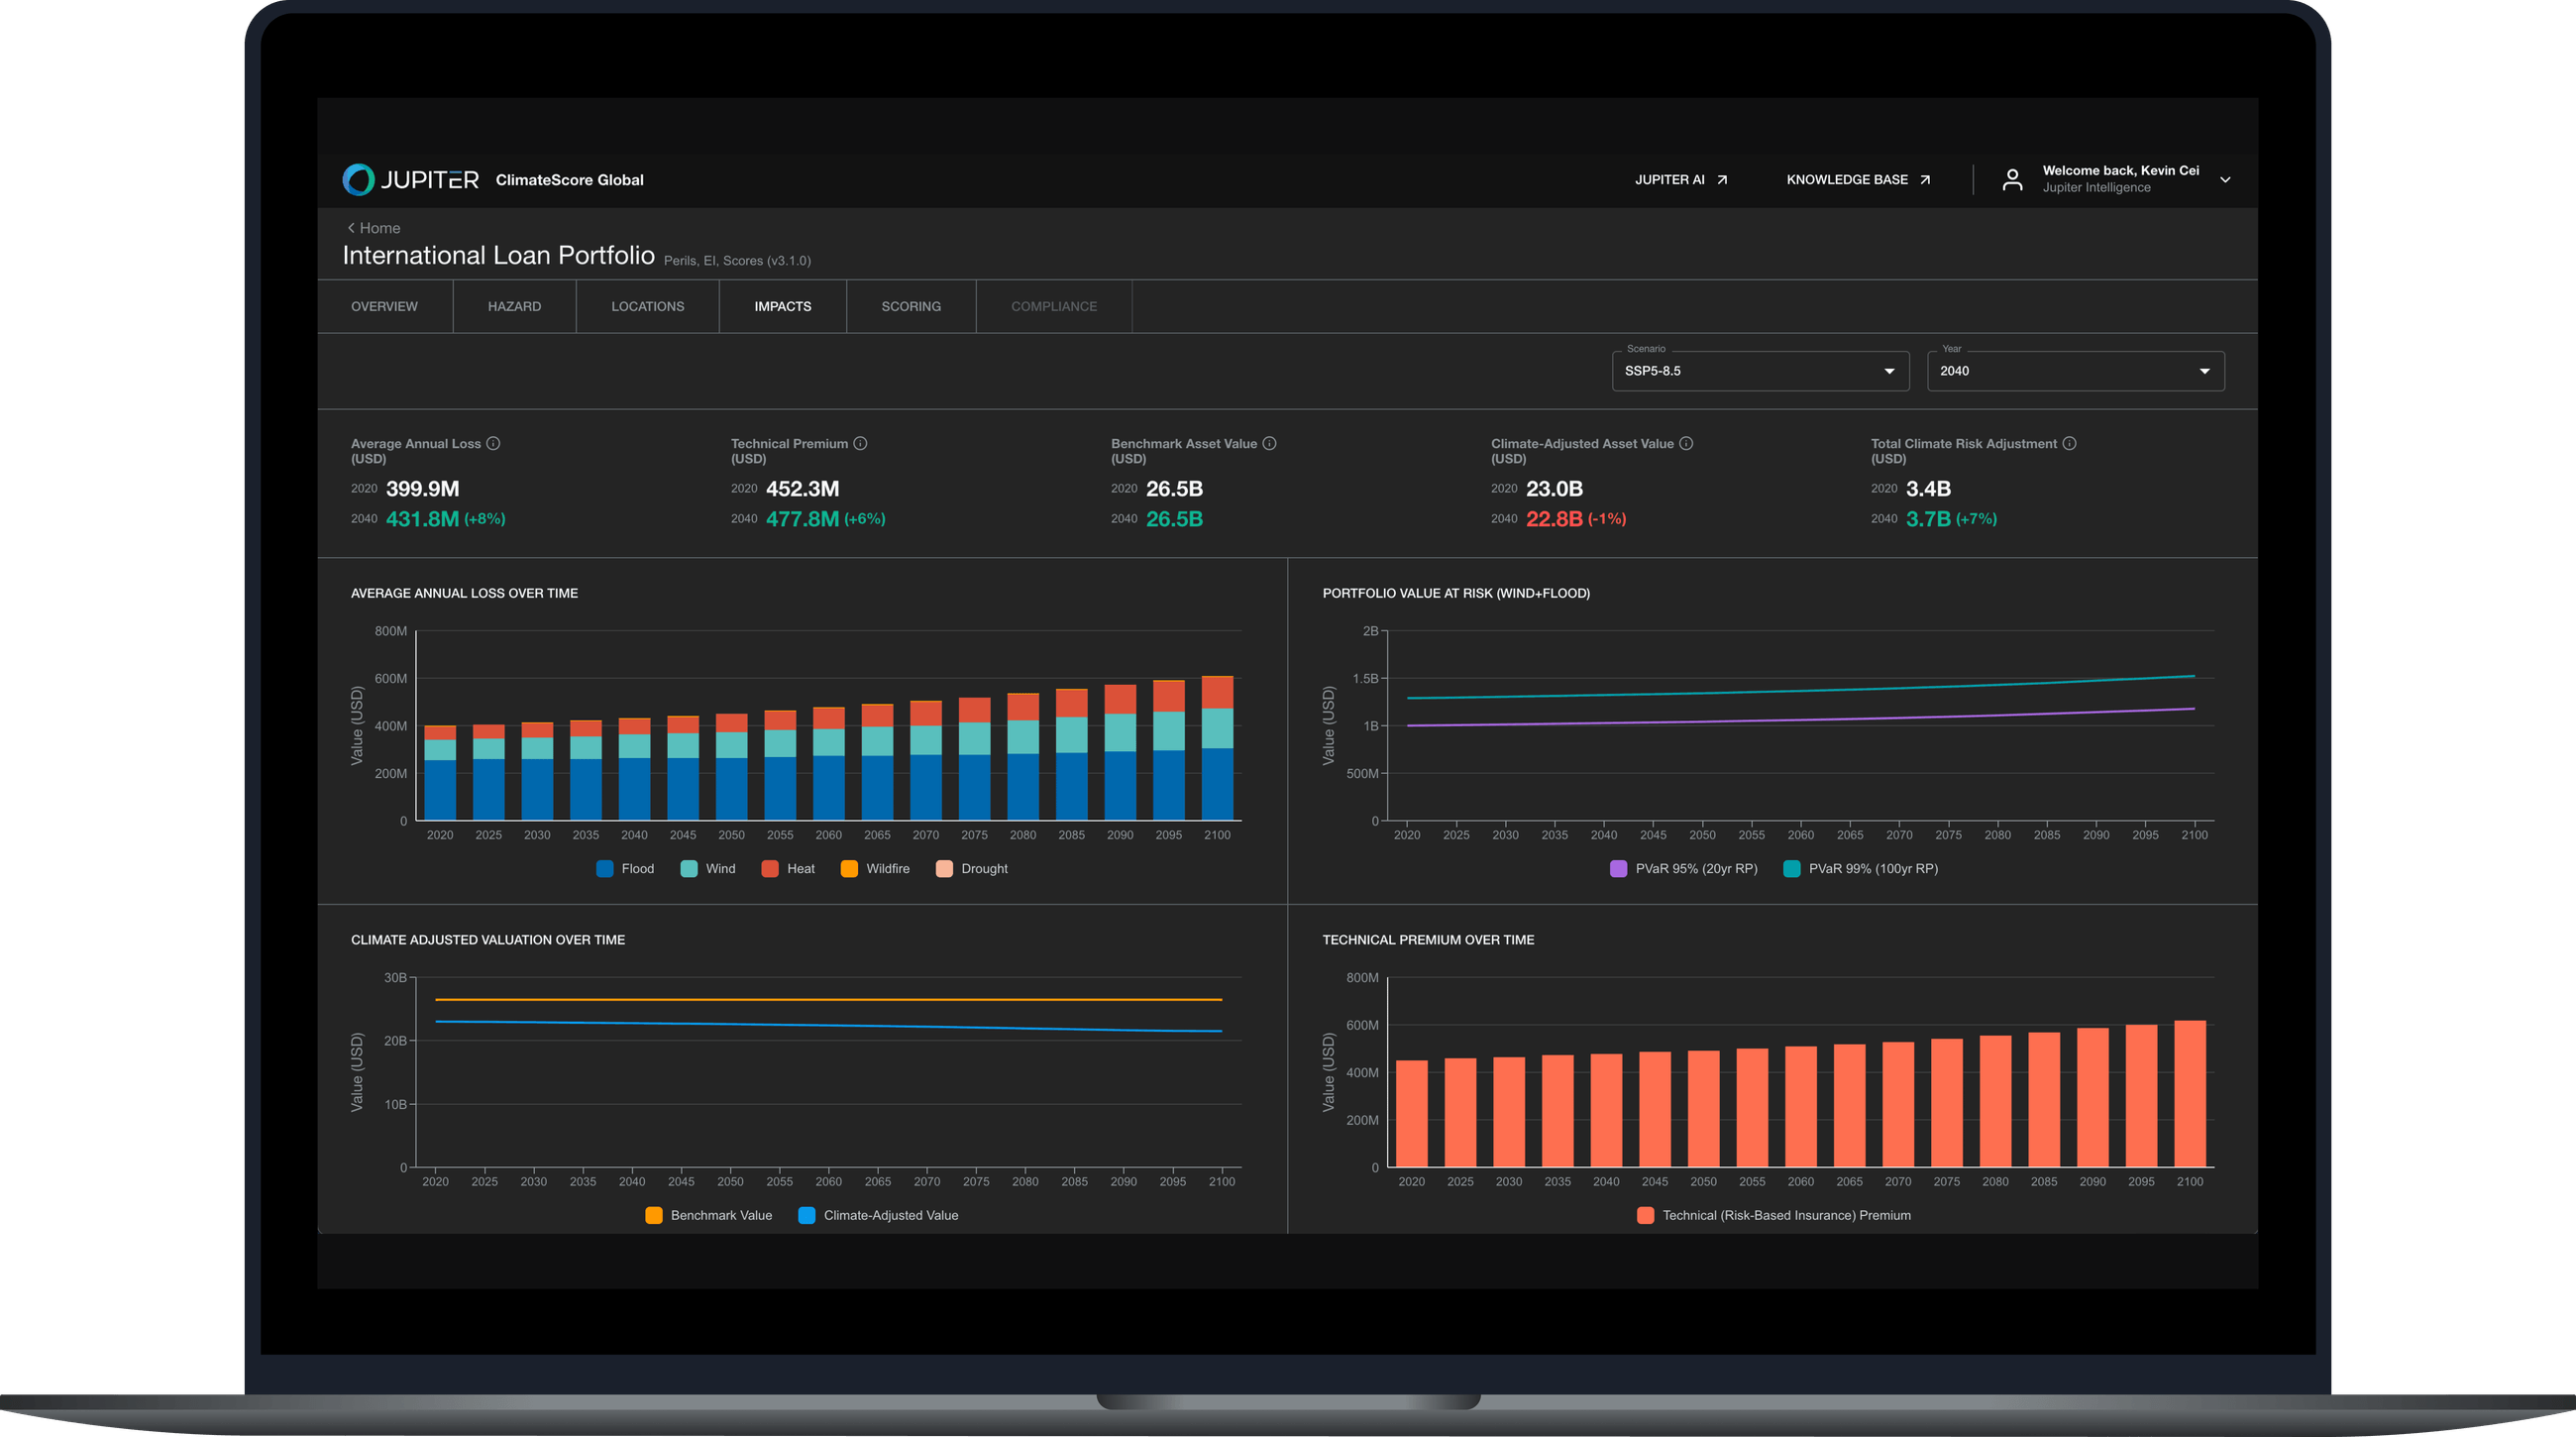Screen dimensions: 2576x1437
Task: Toggle the Wind series in legend
Action: coord(708,869)
